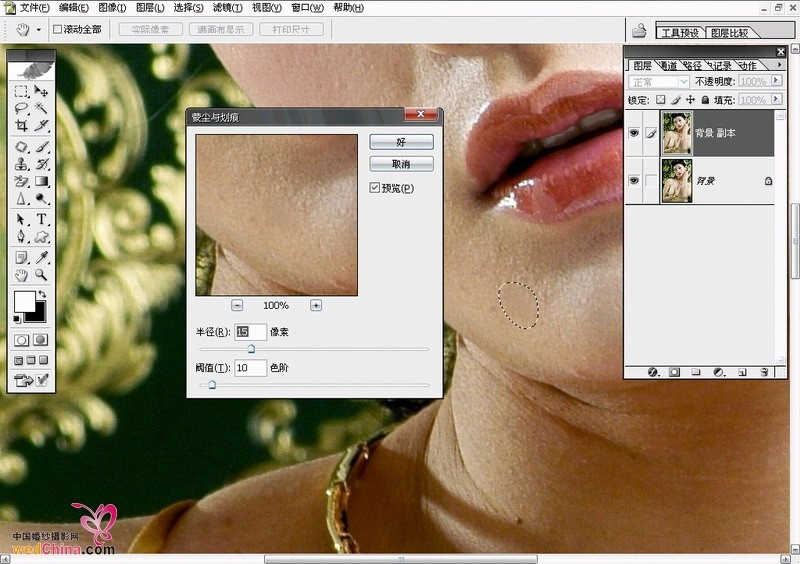
Task: Select the Dodge tool
Action: tap(41, 198)
